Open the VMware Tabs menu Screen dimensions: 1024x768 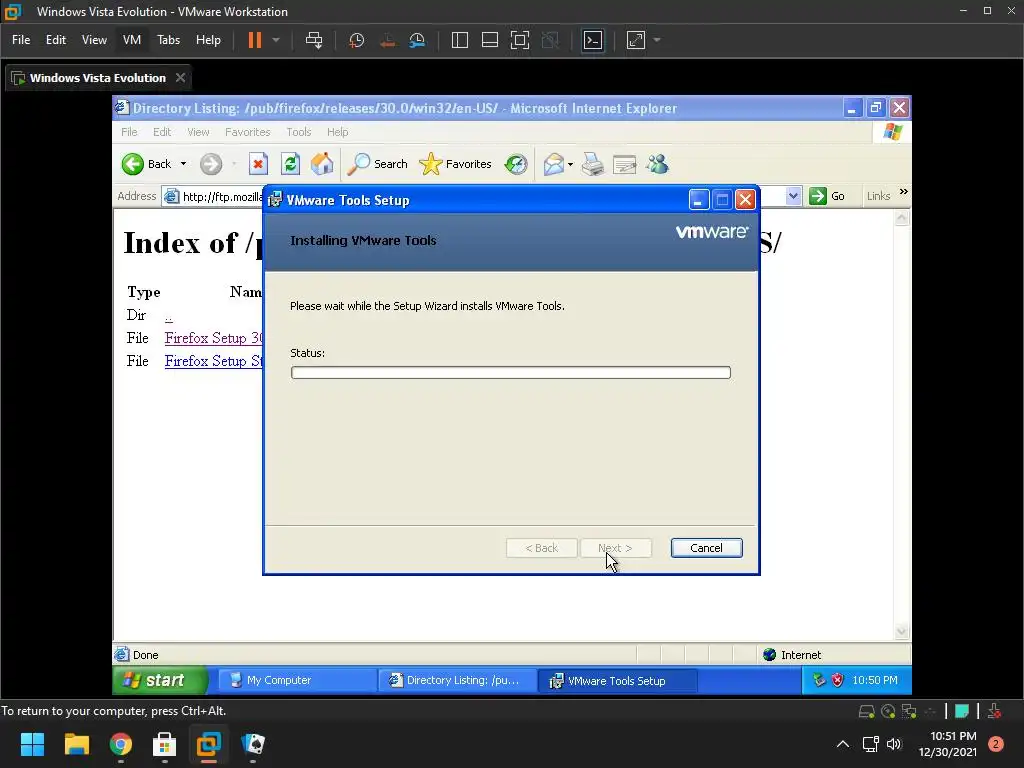click(168, 40)
